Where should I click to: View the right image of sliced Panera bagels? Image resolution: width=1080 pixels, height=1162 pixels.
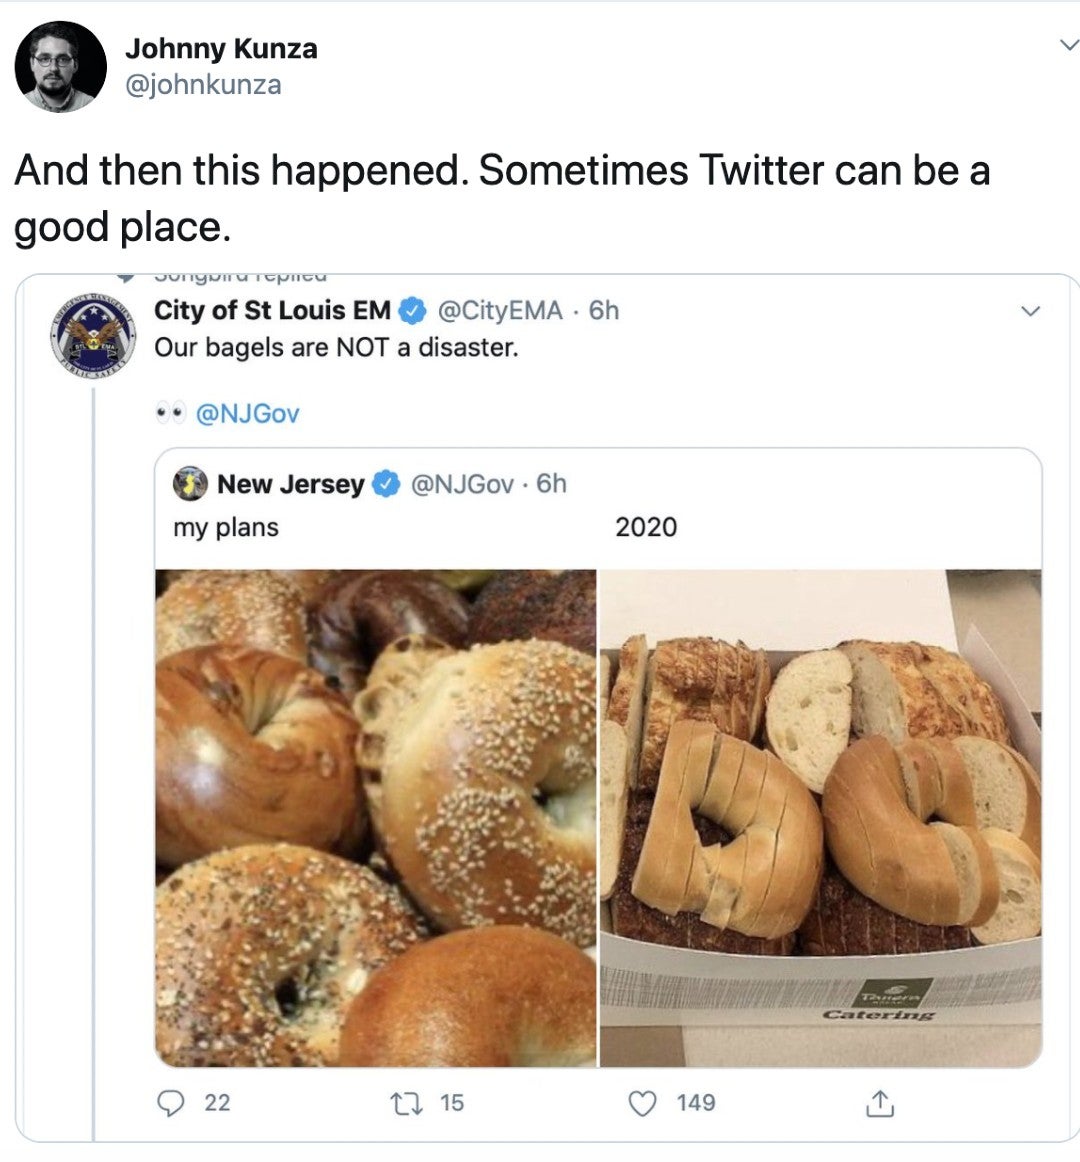[821, 818]
